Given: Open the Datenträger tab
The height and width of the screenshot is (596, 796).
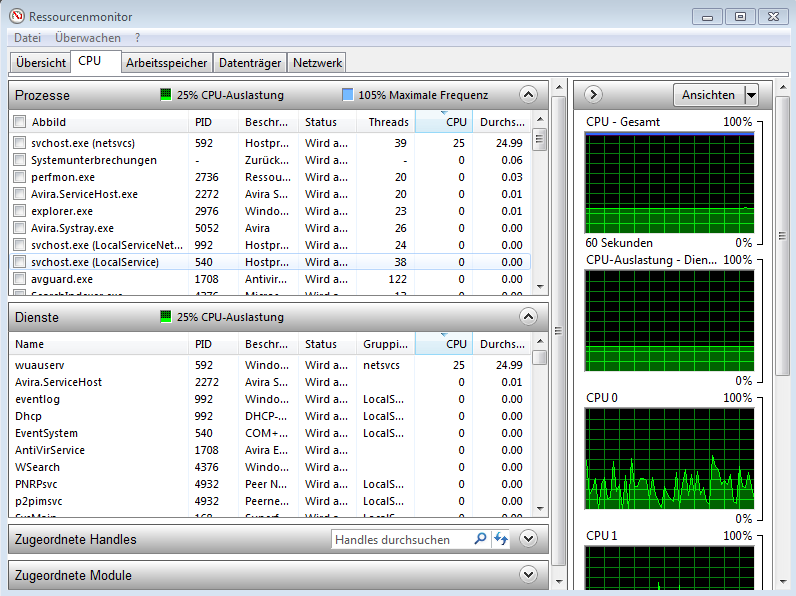Looking at the screenshot, I should (250, 63).
